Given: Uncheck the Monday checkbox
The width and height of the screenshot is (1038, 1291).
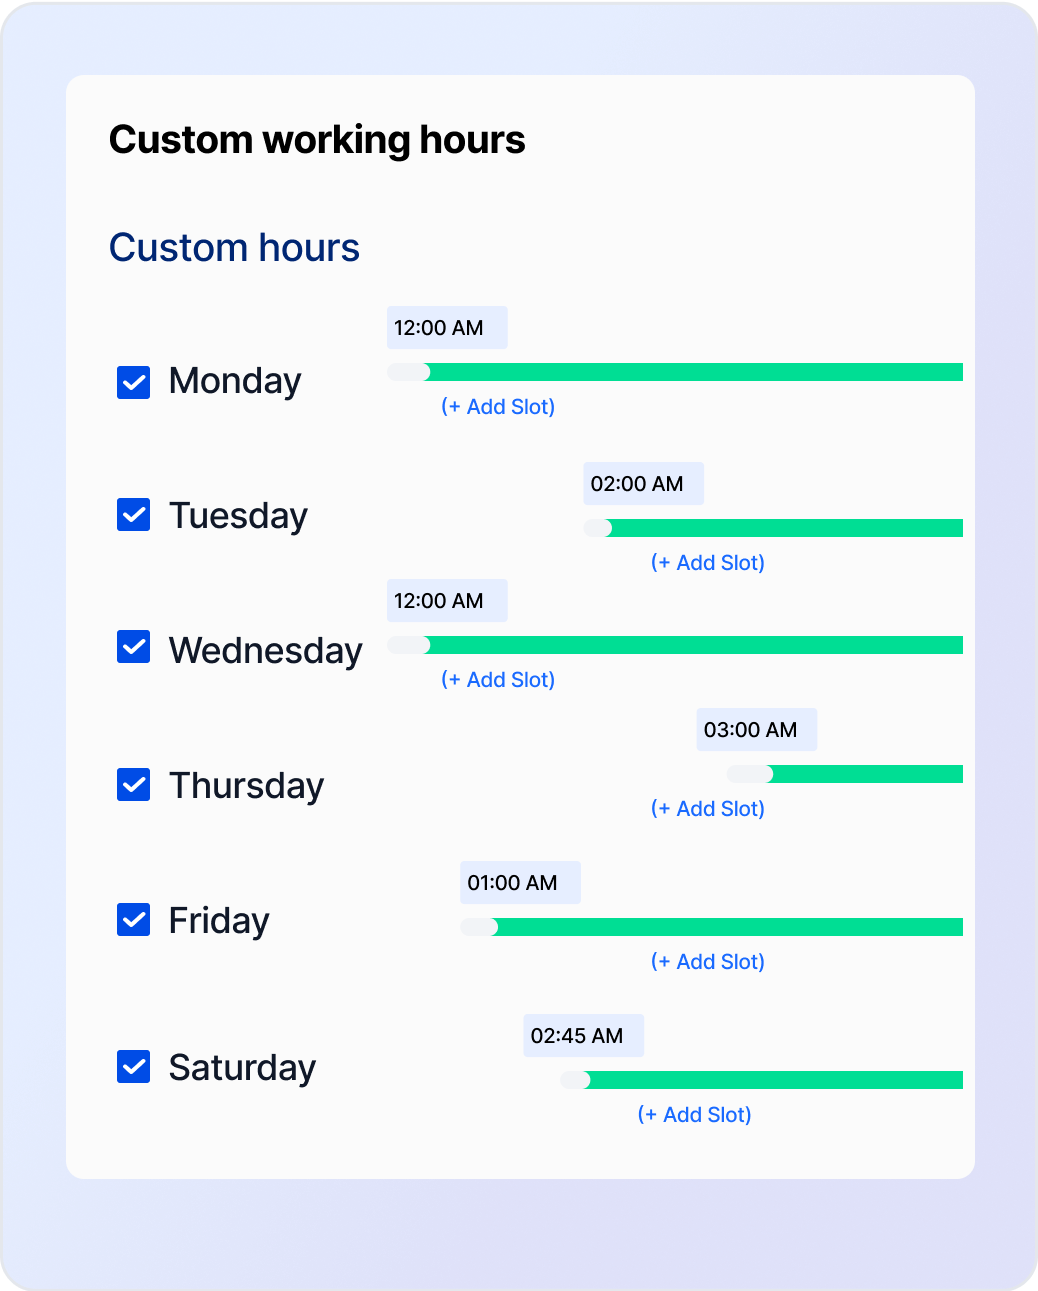Looking at the screenshot, I should (x=133, y=381).
